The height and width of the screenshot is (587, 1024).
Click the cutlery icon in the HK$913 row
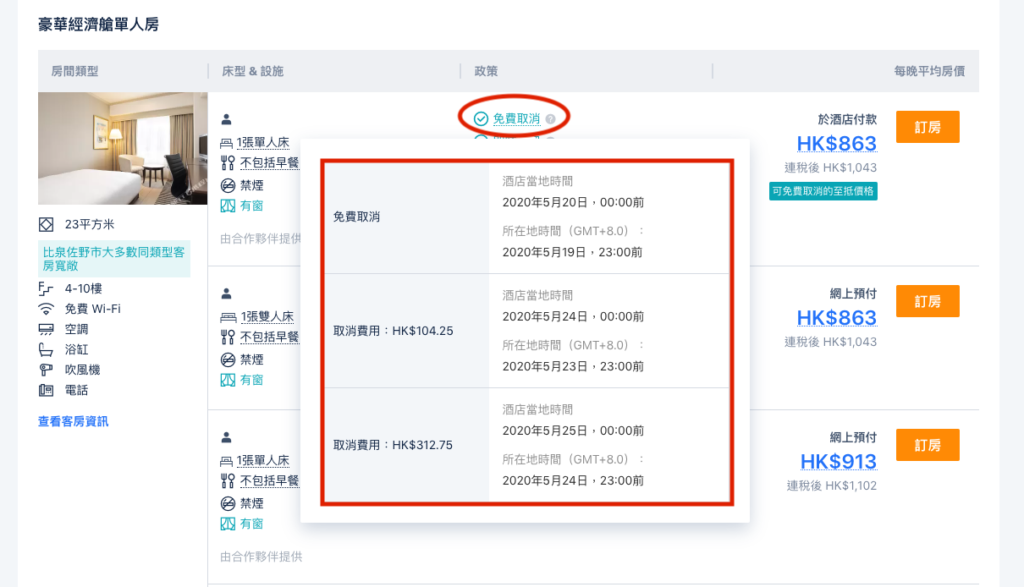pos(227,481)
